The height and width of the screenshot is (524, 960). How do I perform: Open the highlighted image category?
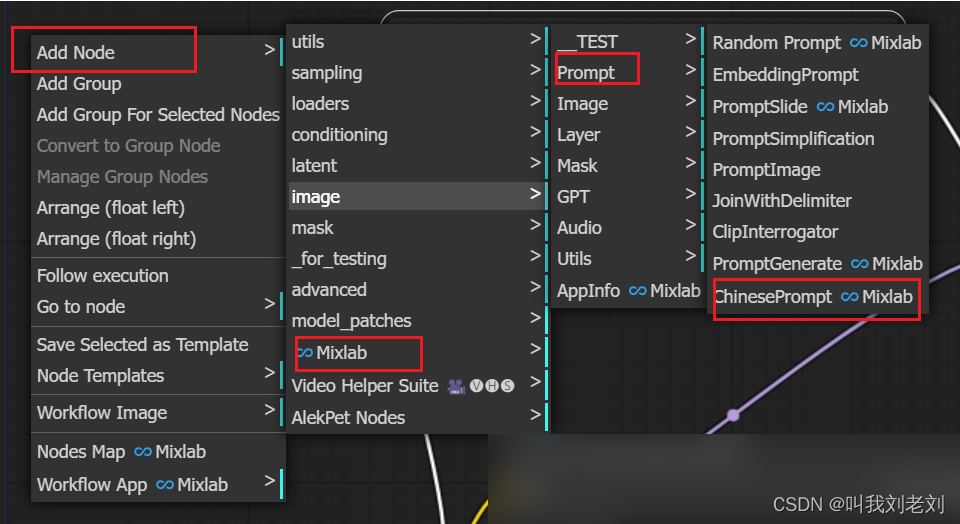tap(416, 196)
